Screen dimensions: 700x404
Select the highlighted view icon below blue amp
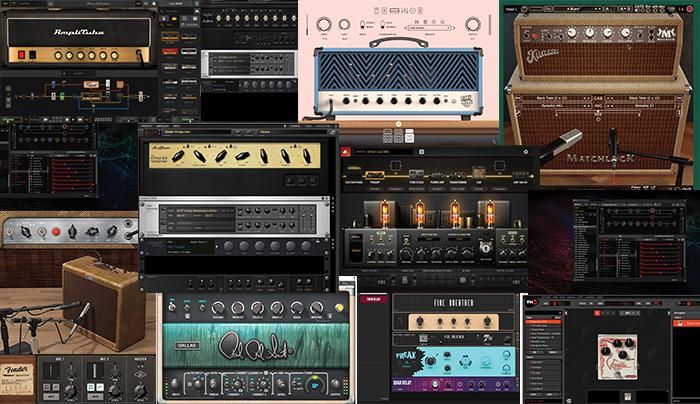[409, 137]
